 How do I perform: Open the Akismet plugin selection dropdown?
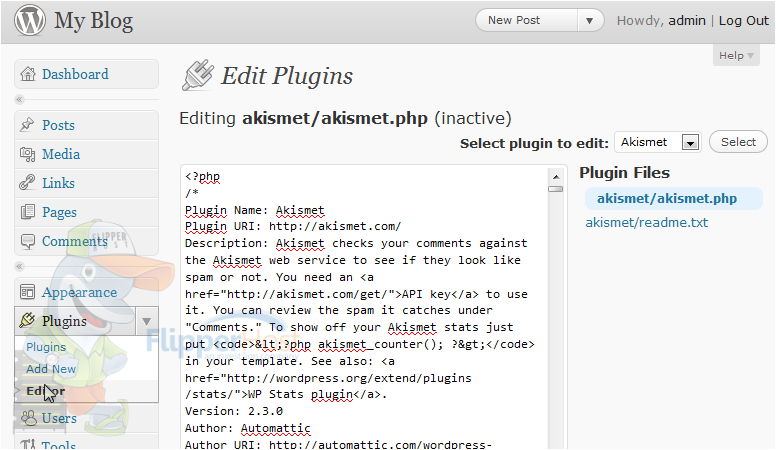coord(690,143)
